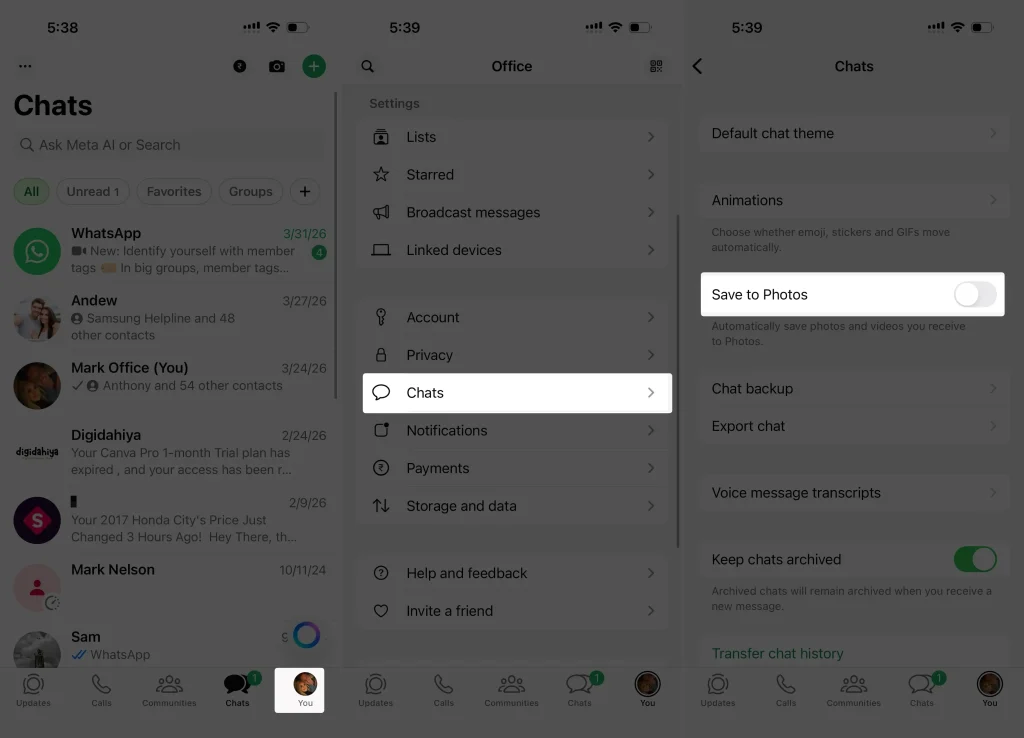Open the camera from the Chats header
The height and width of the screenshot is (738, 1024).
click(x=277, y=66)
